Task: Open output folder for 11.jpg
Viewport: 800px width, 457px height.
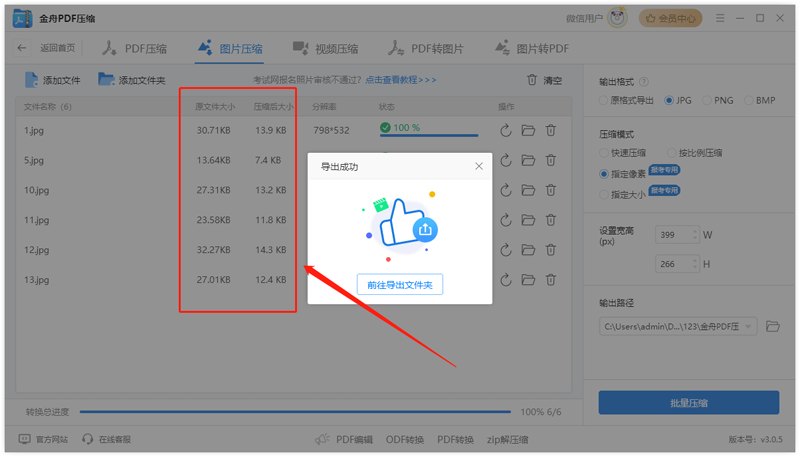Action: [528, 220]
